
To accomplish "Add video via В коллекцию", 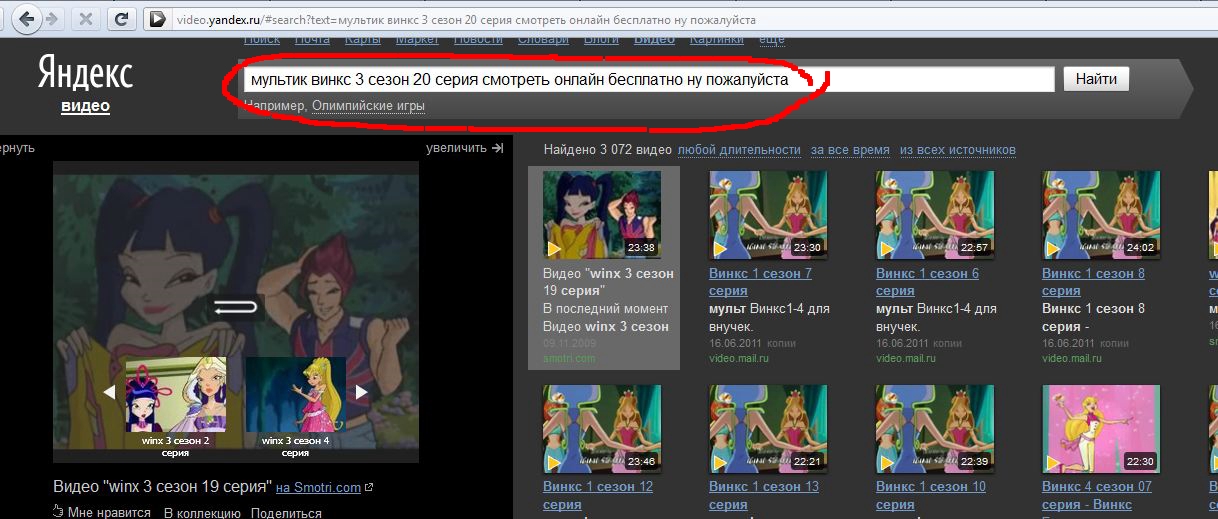I will click(201, 512).
